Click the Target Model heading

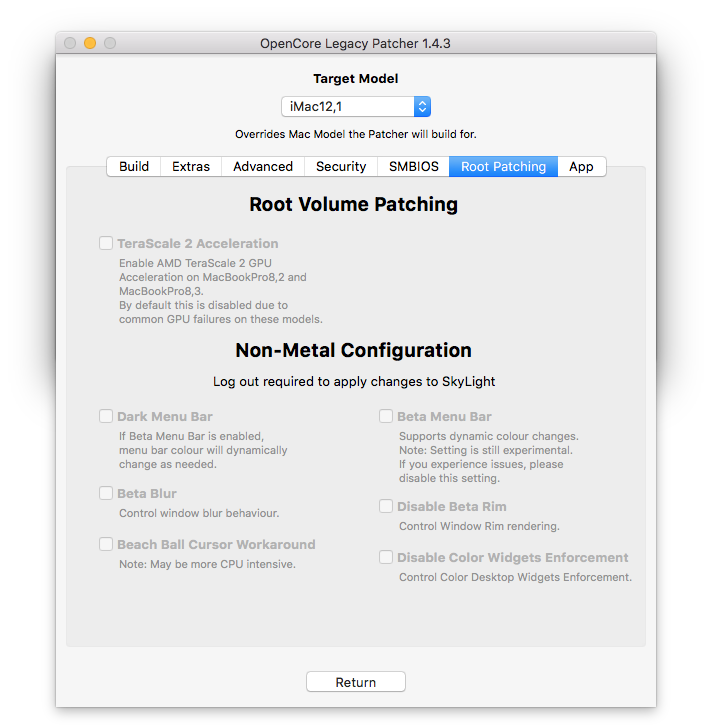pos(356,78)
